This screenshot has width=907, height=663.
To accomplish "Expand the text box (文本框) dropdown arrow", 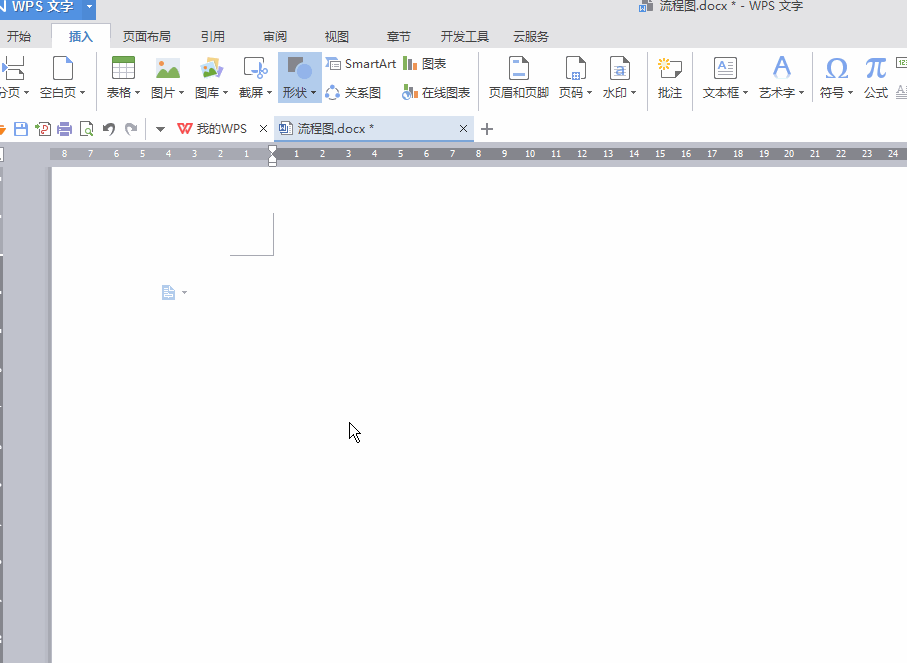I will pos(746,93).
